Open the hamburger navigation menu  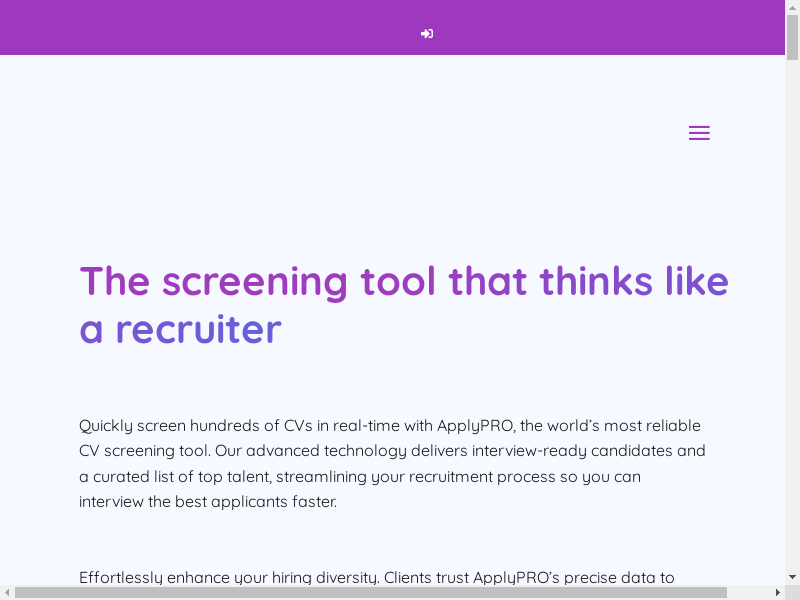pos(699,133)
